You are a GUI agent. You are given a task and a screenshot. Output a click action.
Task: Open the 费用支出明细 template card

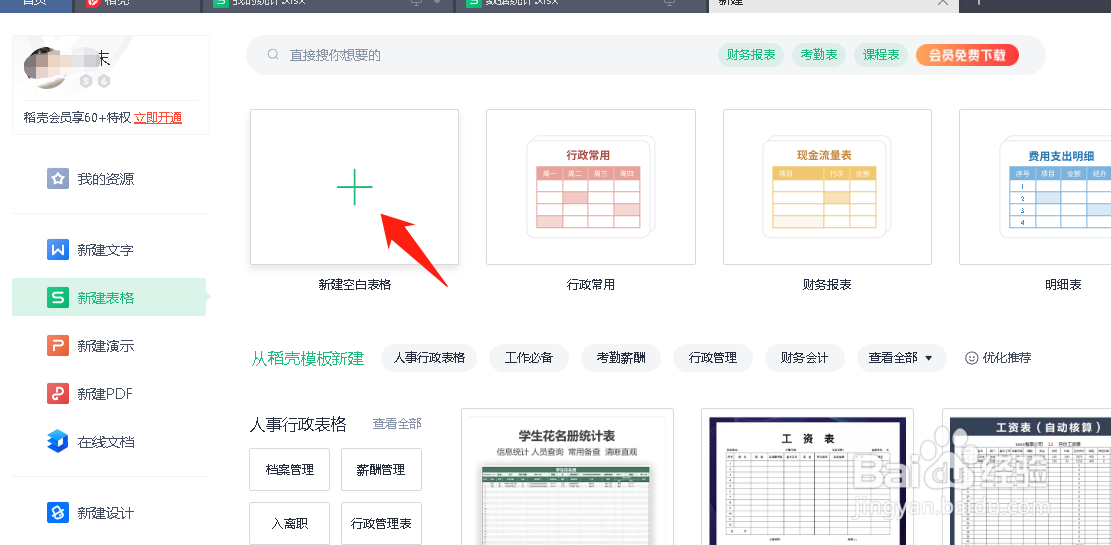point(1035,187)
